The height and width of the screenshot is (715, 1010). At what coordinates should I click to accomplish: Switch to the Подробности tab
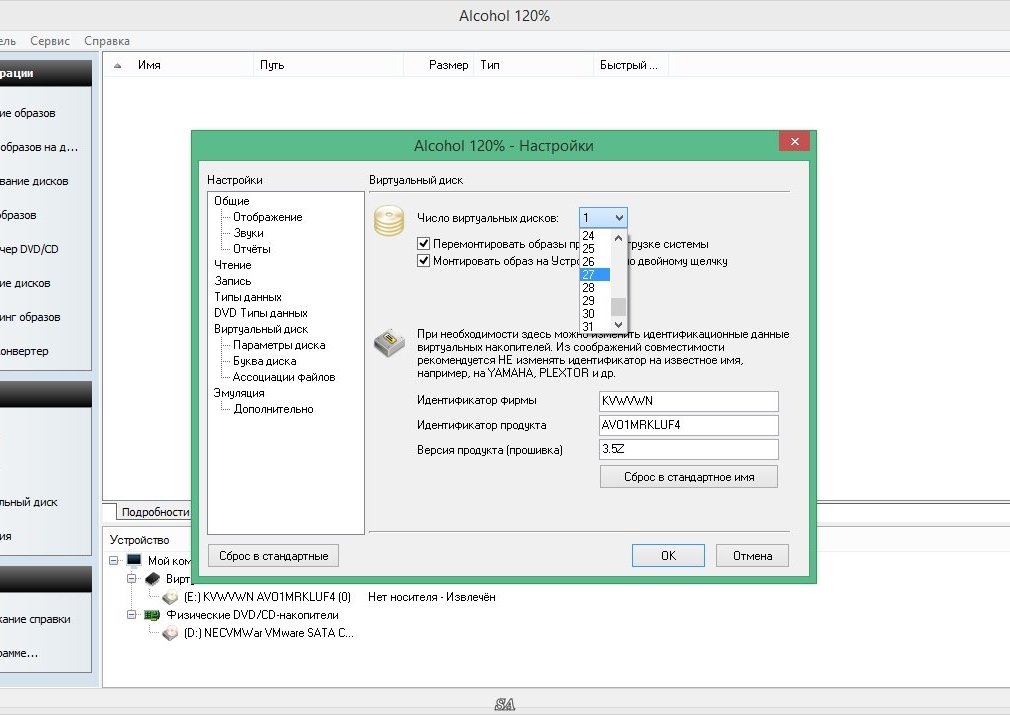(155, 512)
